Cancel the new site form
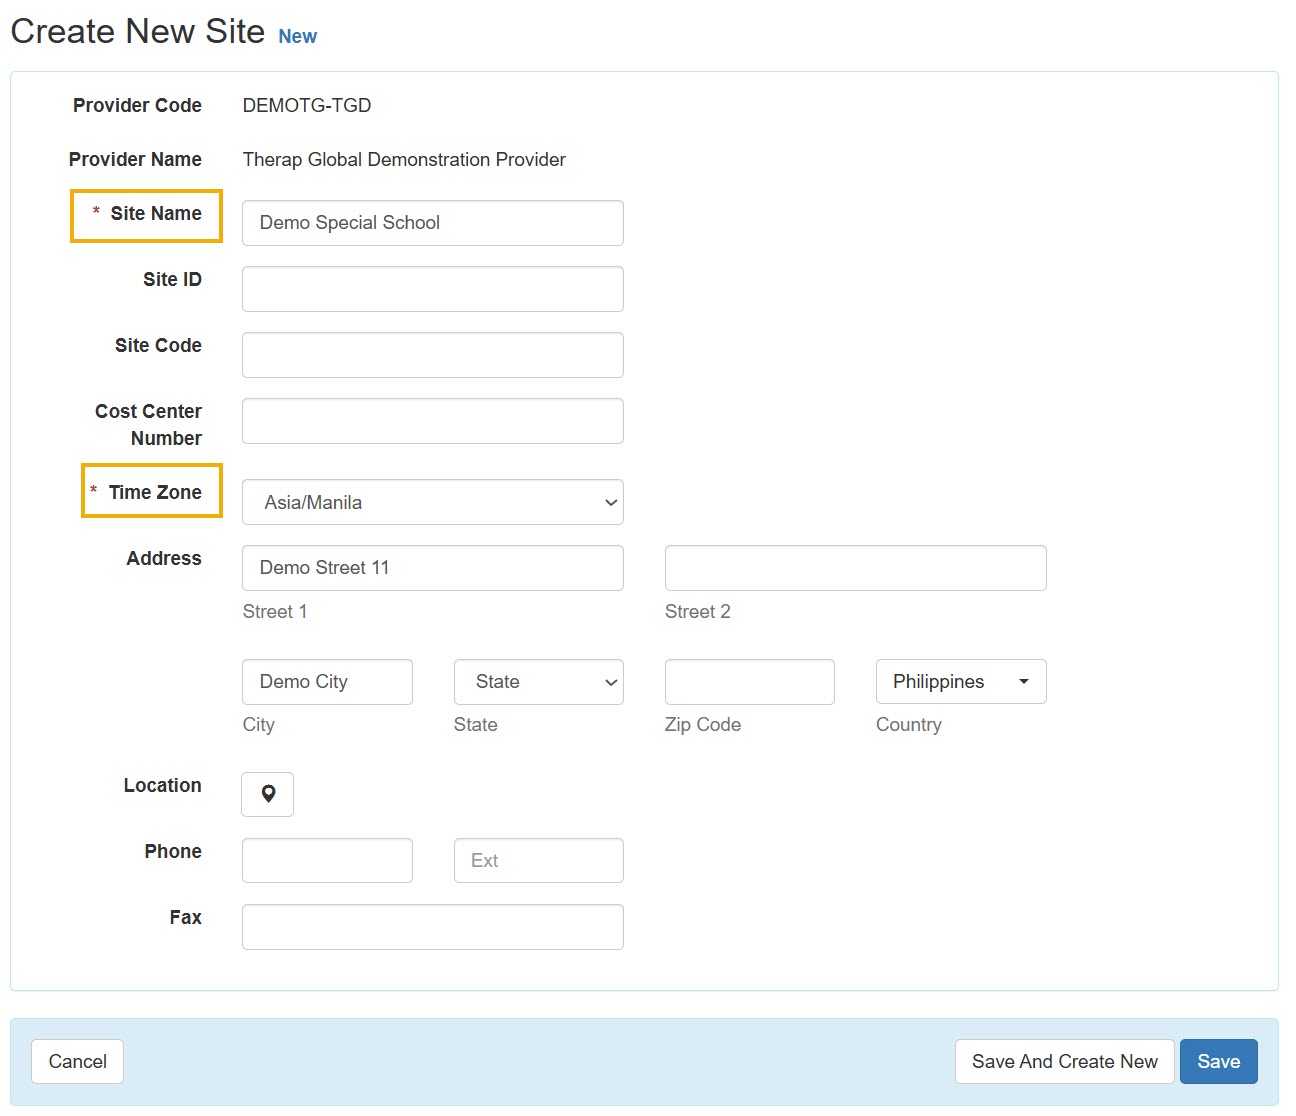 [x=77, y=1061]
